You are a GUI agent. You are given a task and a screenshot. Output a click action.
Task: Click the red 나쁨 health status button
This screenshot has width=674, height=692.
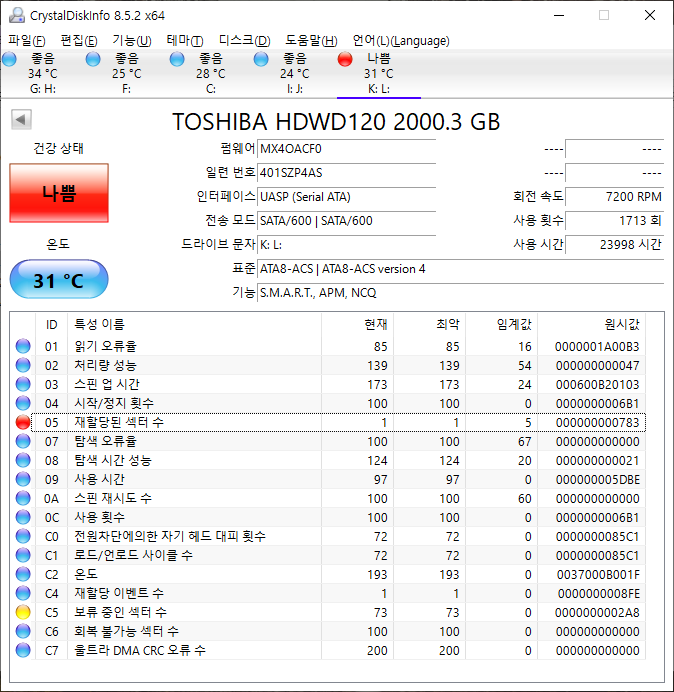click(59, 193)
